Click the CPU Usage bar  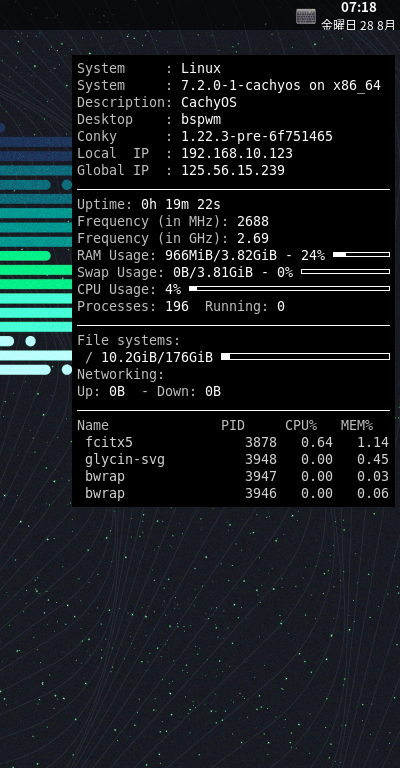[x=289, y=288]
